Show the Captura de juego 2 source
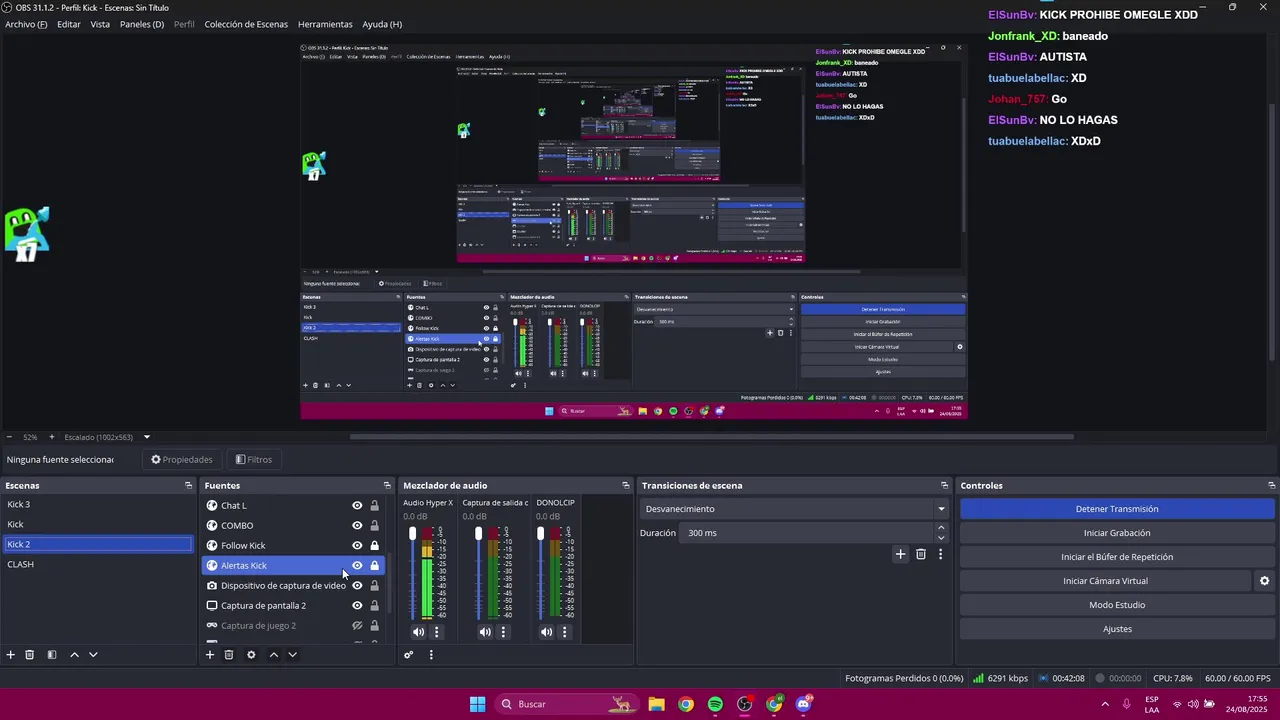Image resolution: width=1280 pixels, height=720 pixels. point(357,626)
